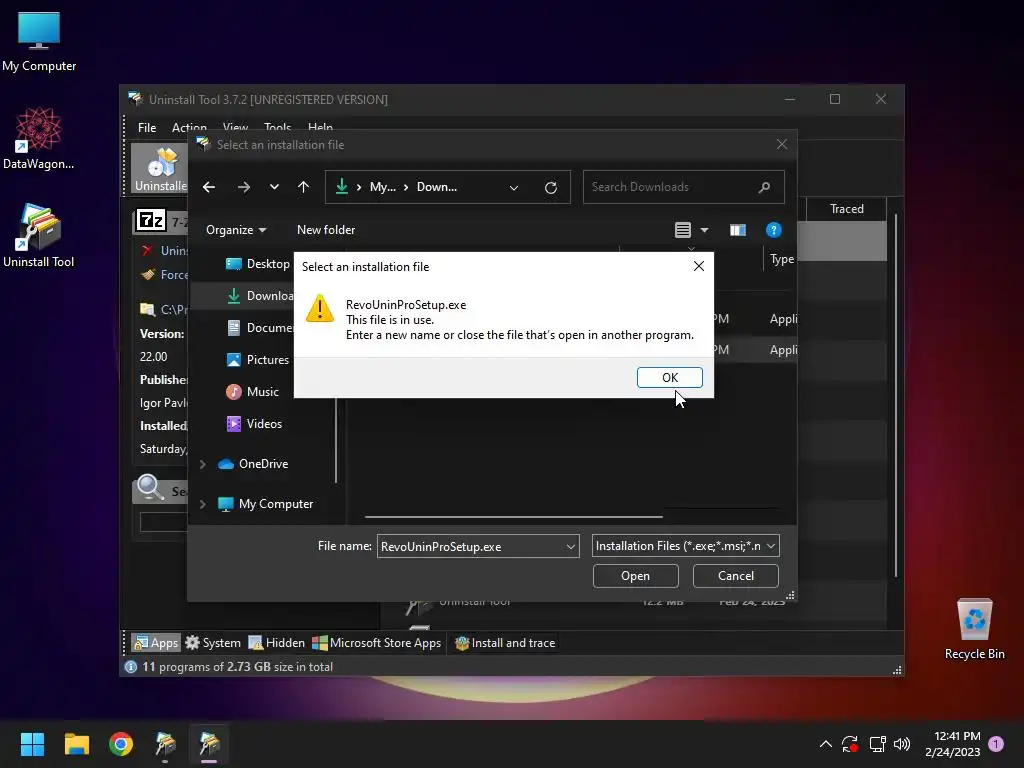Open the Installation Files type filter dropdown

[x=771, y=546]
